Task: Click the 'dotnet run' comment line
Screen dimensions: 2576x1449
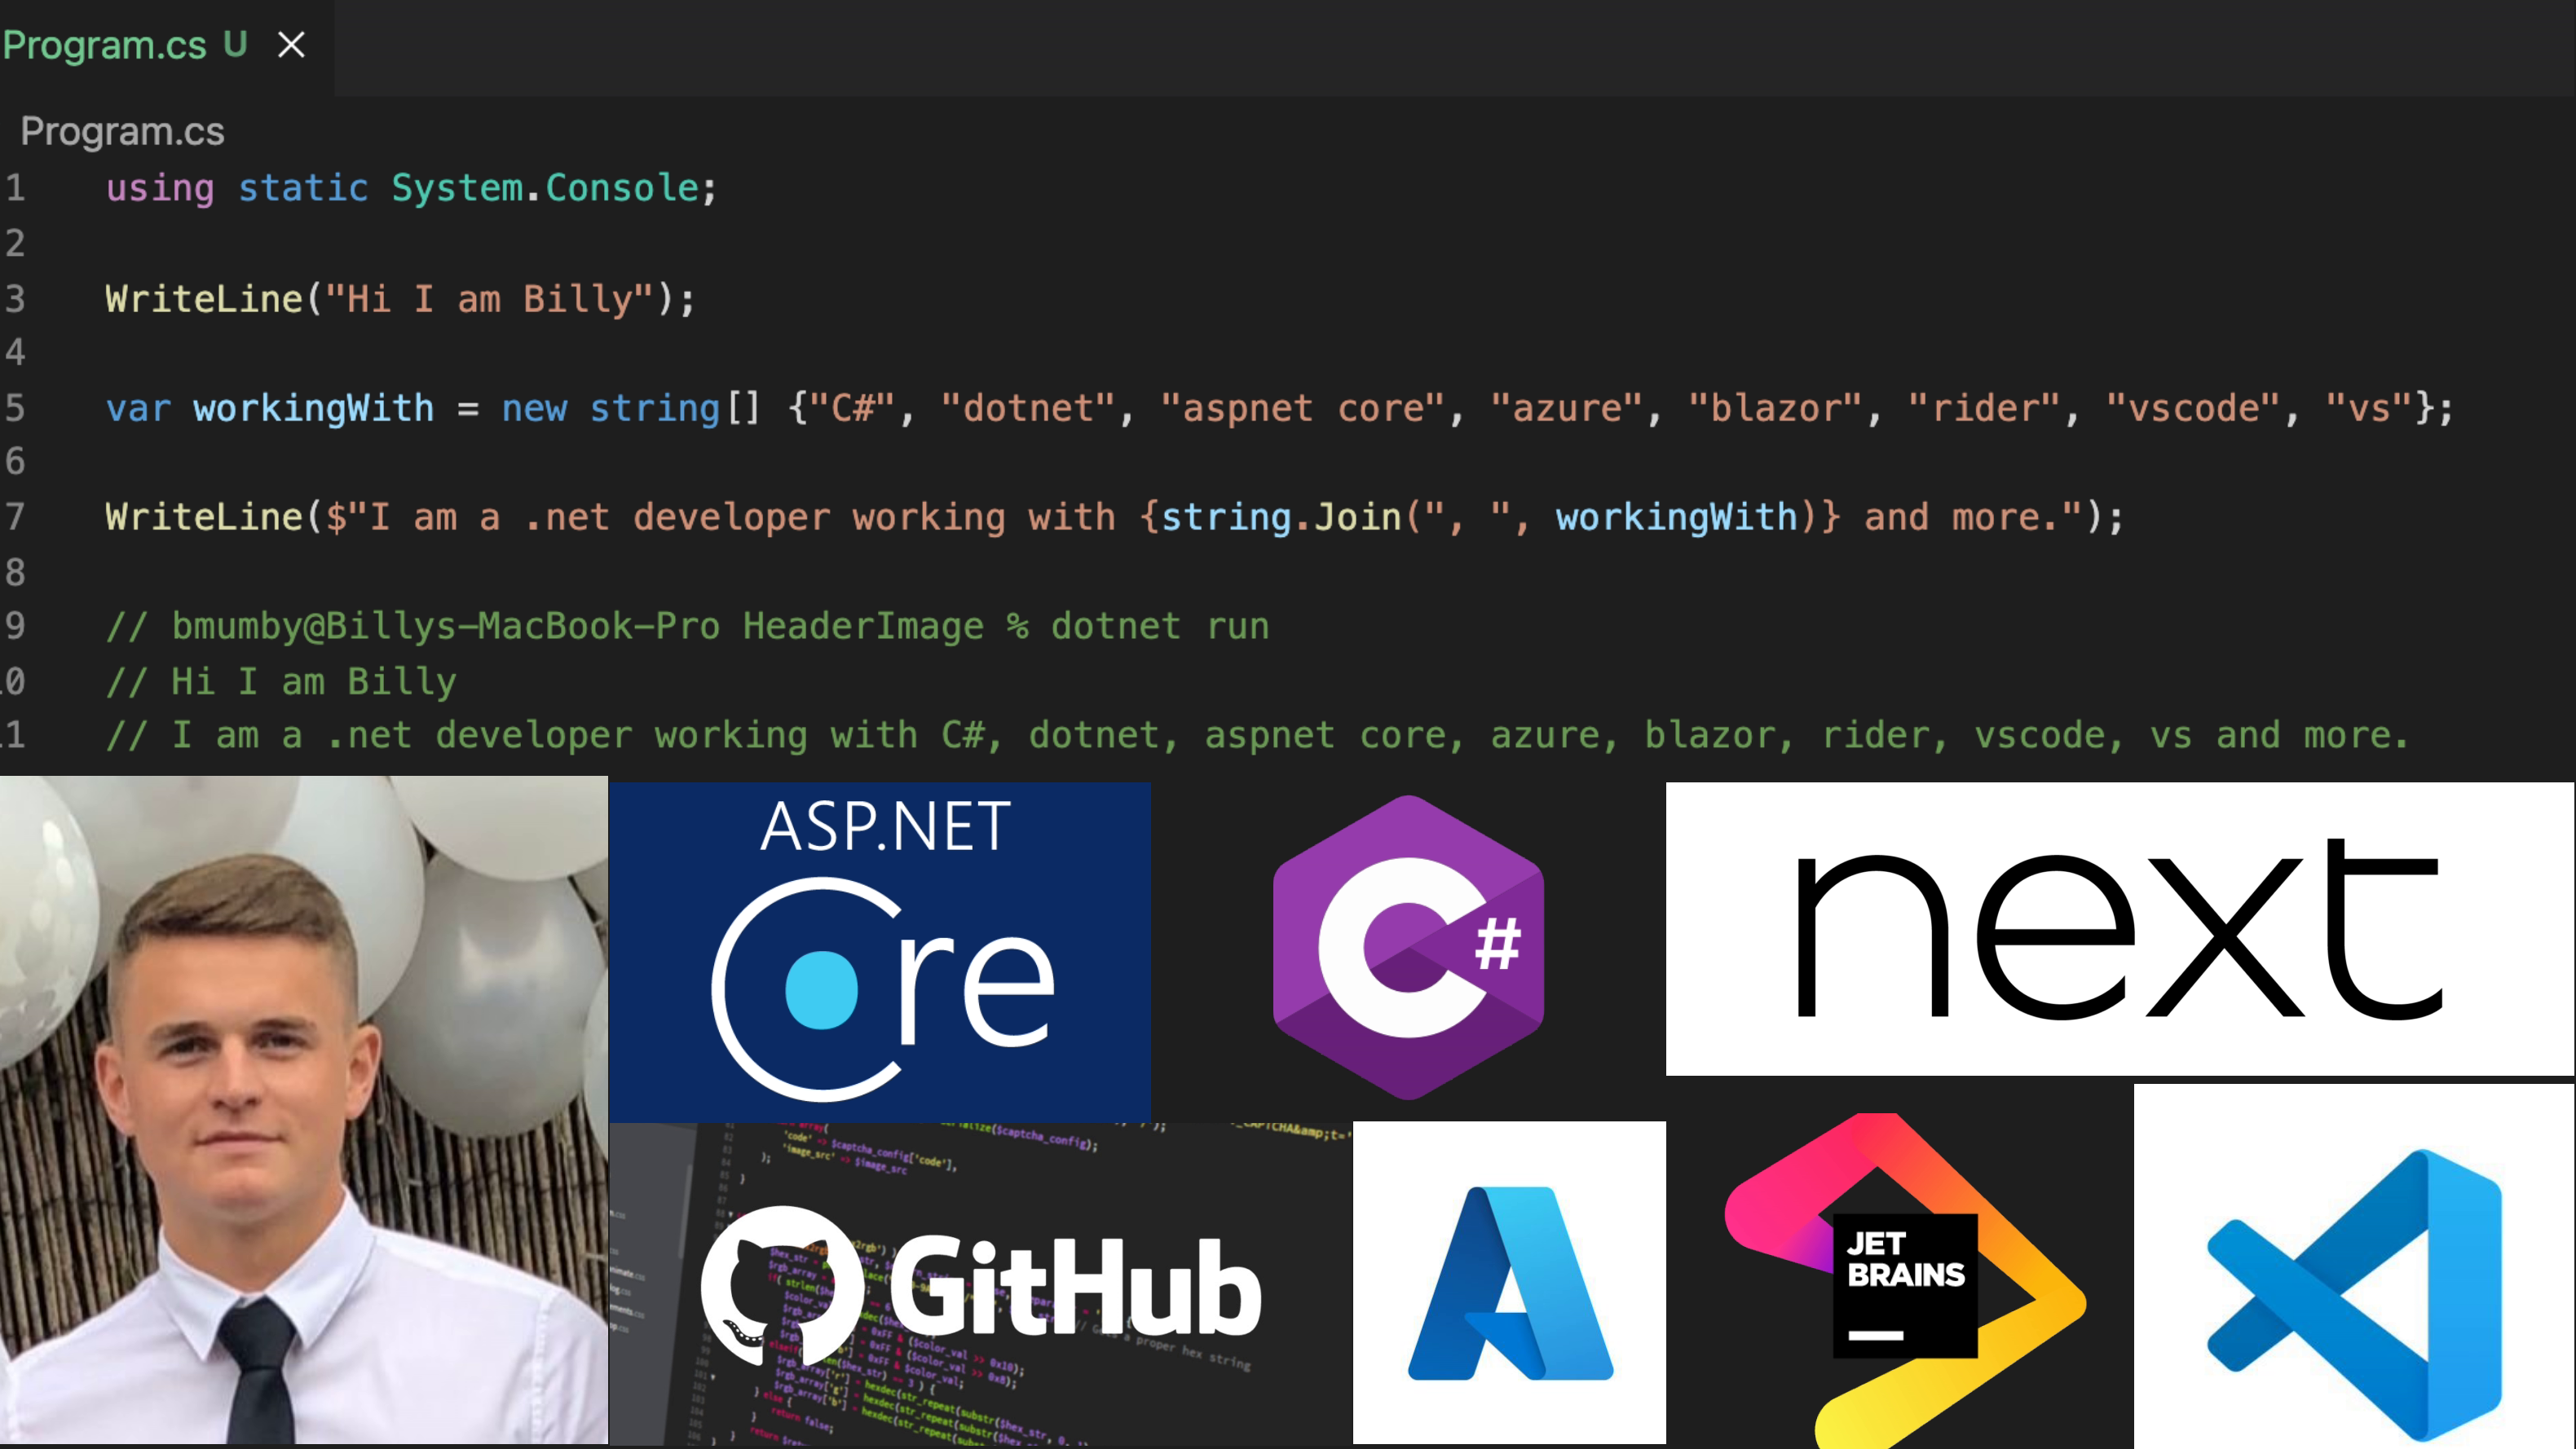Action: tap(688, 626)
